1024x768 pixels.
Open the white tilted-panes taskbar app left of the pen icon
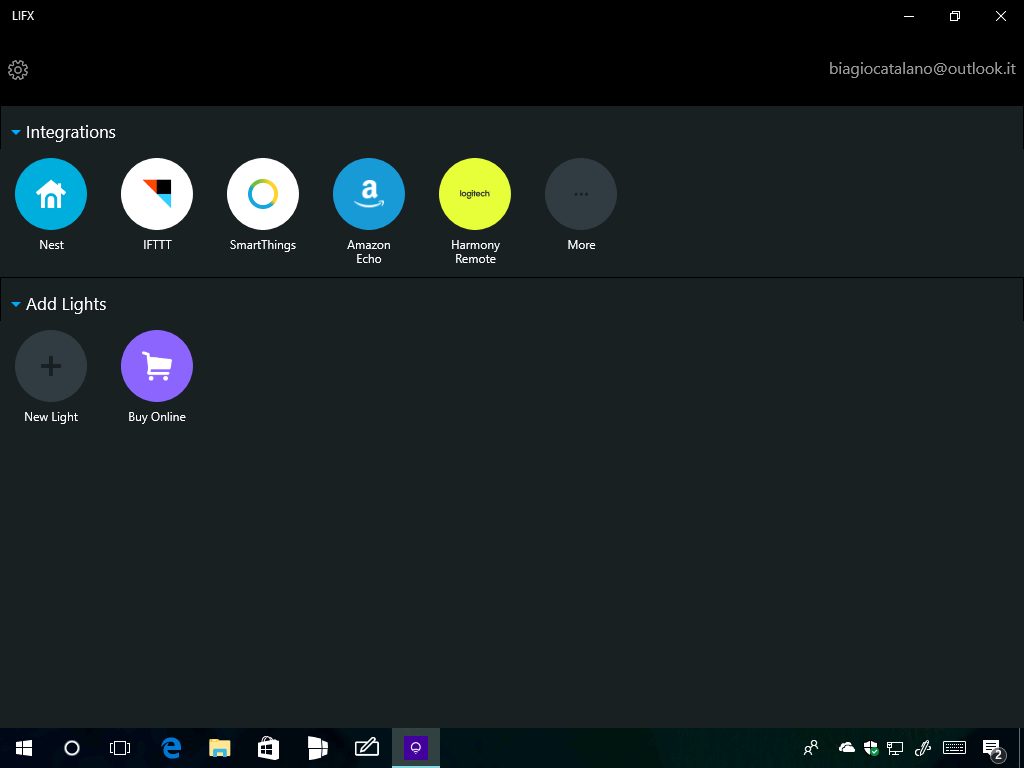(x=317, y=748)
